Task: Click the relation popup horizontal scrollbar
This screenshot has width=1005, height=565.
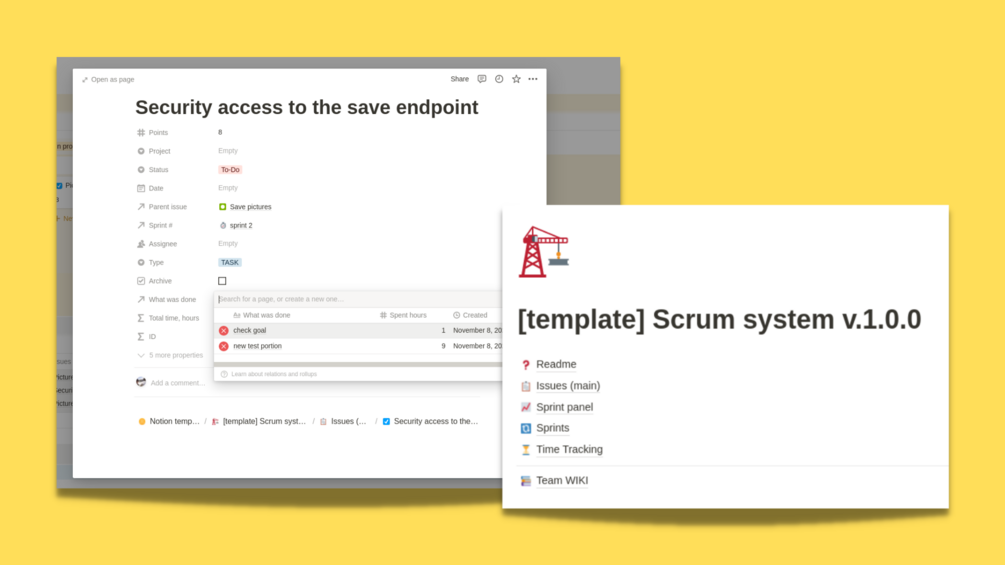Action: pos(358,364)
